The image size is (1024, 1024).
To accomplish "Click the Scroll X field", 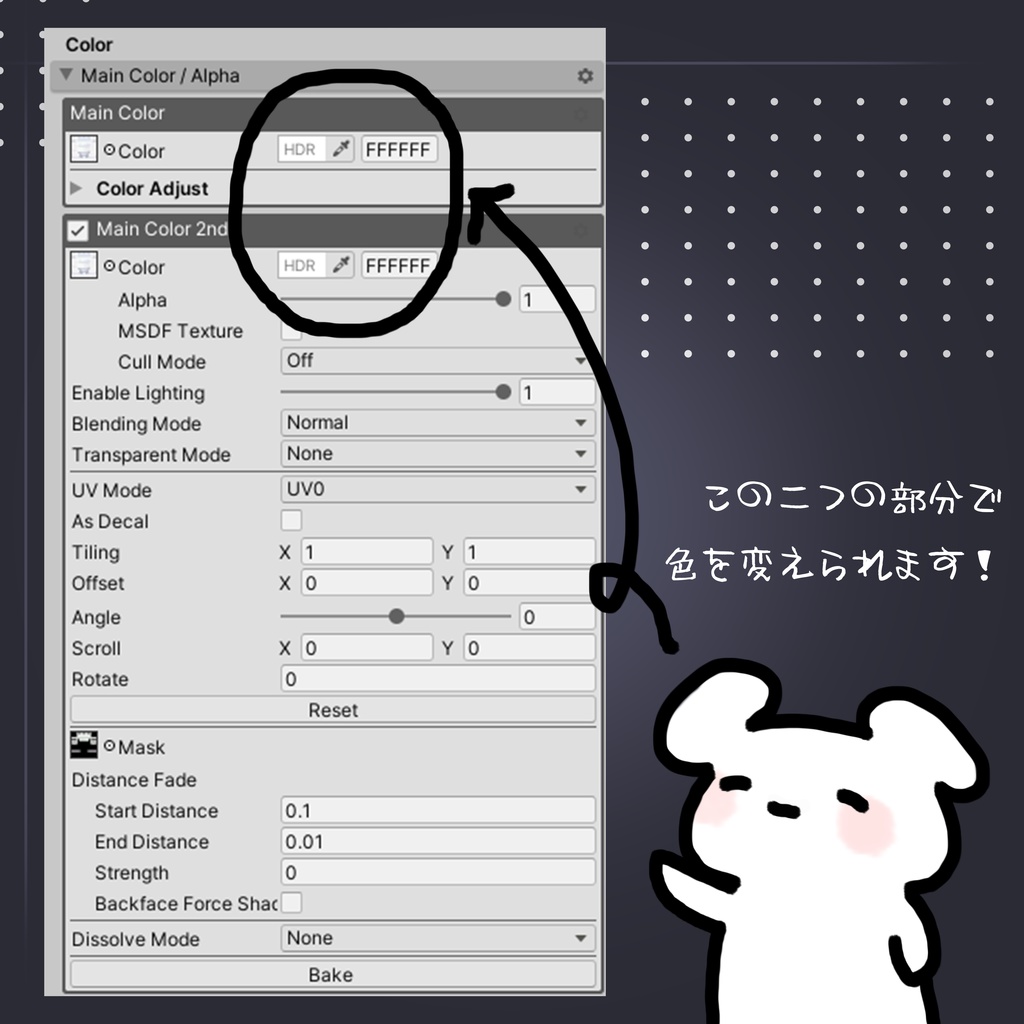I will [367, 648].
